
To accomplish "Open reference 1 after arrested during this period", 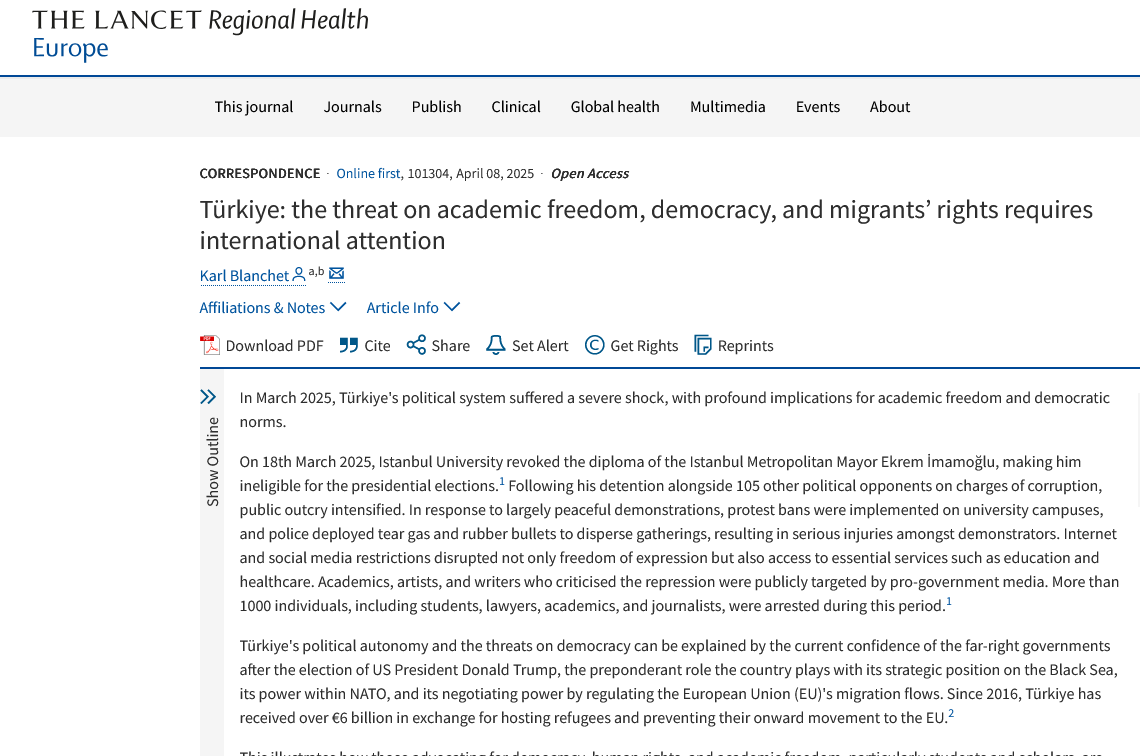I will 949,601.
